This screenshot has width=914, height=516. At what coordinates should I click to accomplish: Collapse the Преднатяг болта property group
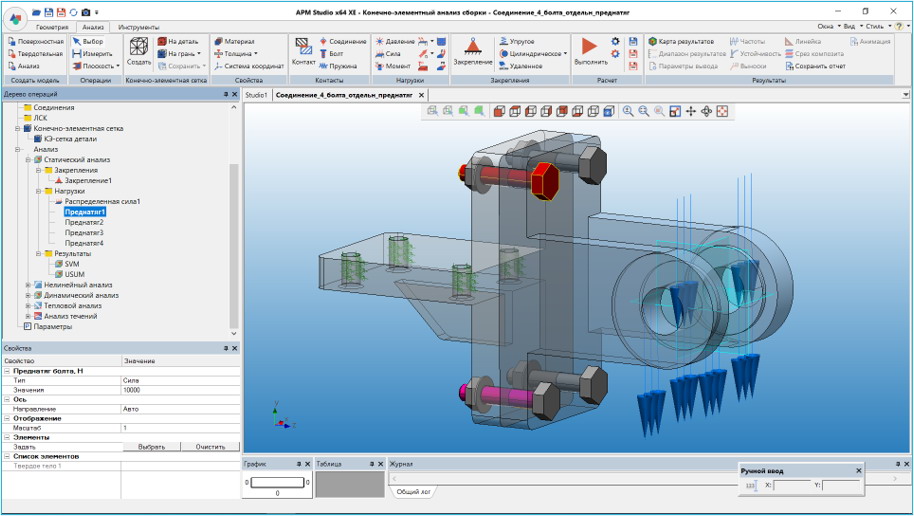7,371
